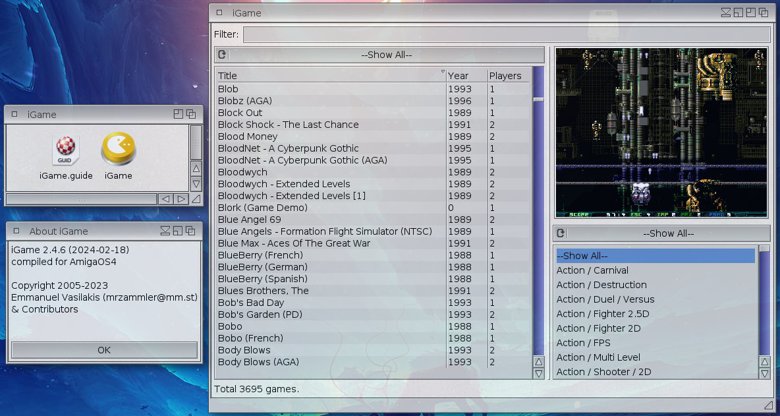Click the cycle icon above the genre list

(x=561, y=233)
